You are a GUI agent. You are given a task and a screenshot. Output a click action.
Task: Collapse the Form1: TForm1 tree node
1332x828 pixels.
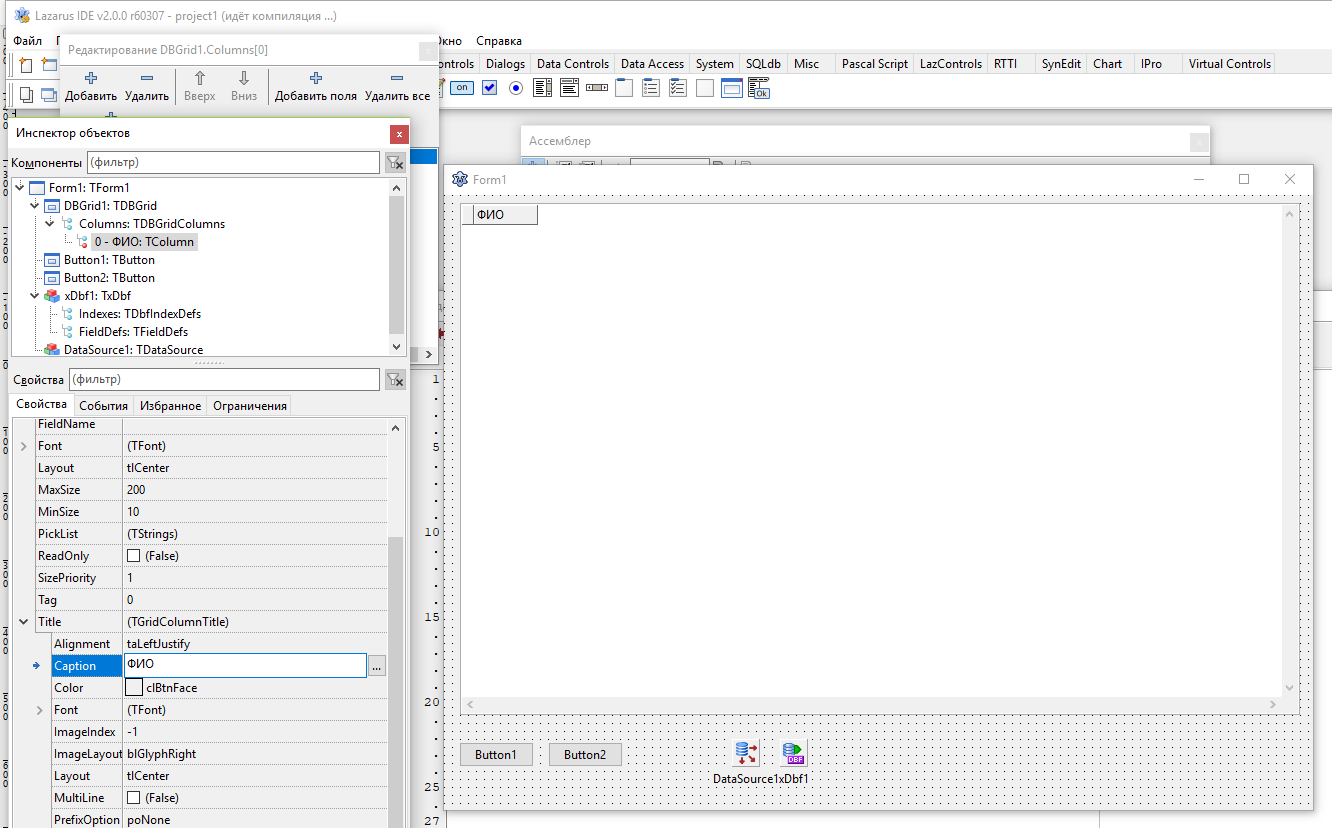click(x=19, y=188)
